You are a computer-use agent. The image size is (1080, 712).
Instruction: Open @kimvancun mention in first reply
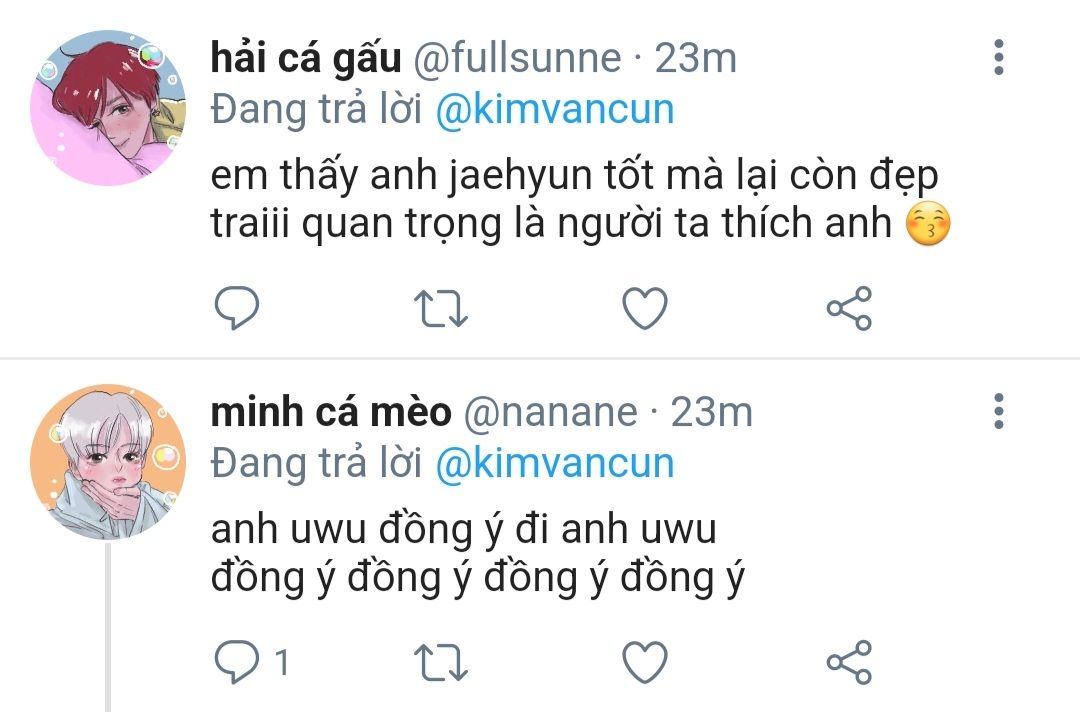555,109
